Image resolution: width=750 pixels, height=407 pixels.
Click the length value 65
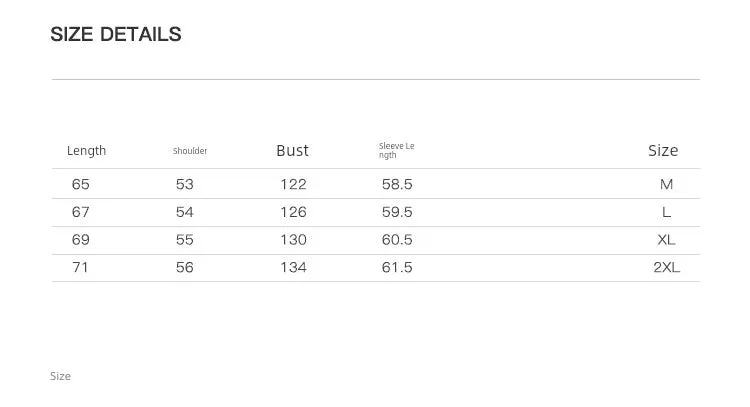(80, 184)
